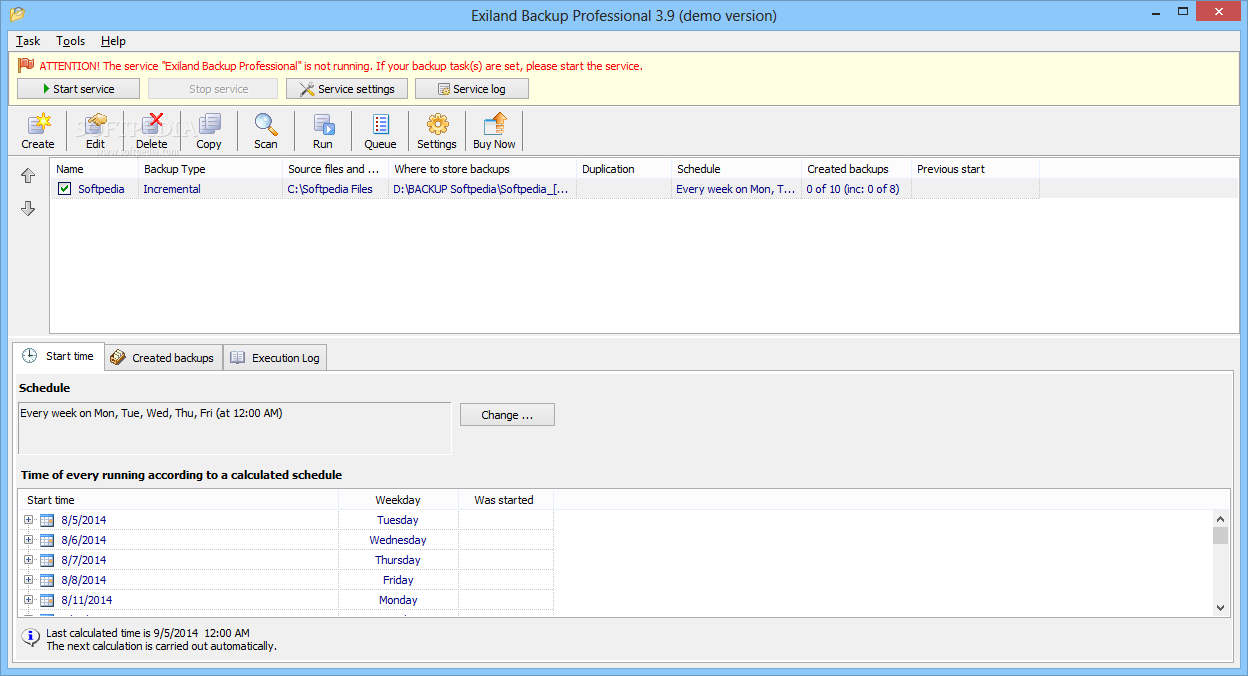Click the Buy Now toolbar icon
This screenshot has width=1248, height=676.
coord(494,125)
